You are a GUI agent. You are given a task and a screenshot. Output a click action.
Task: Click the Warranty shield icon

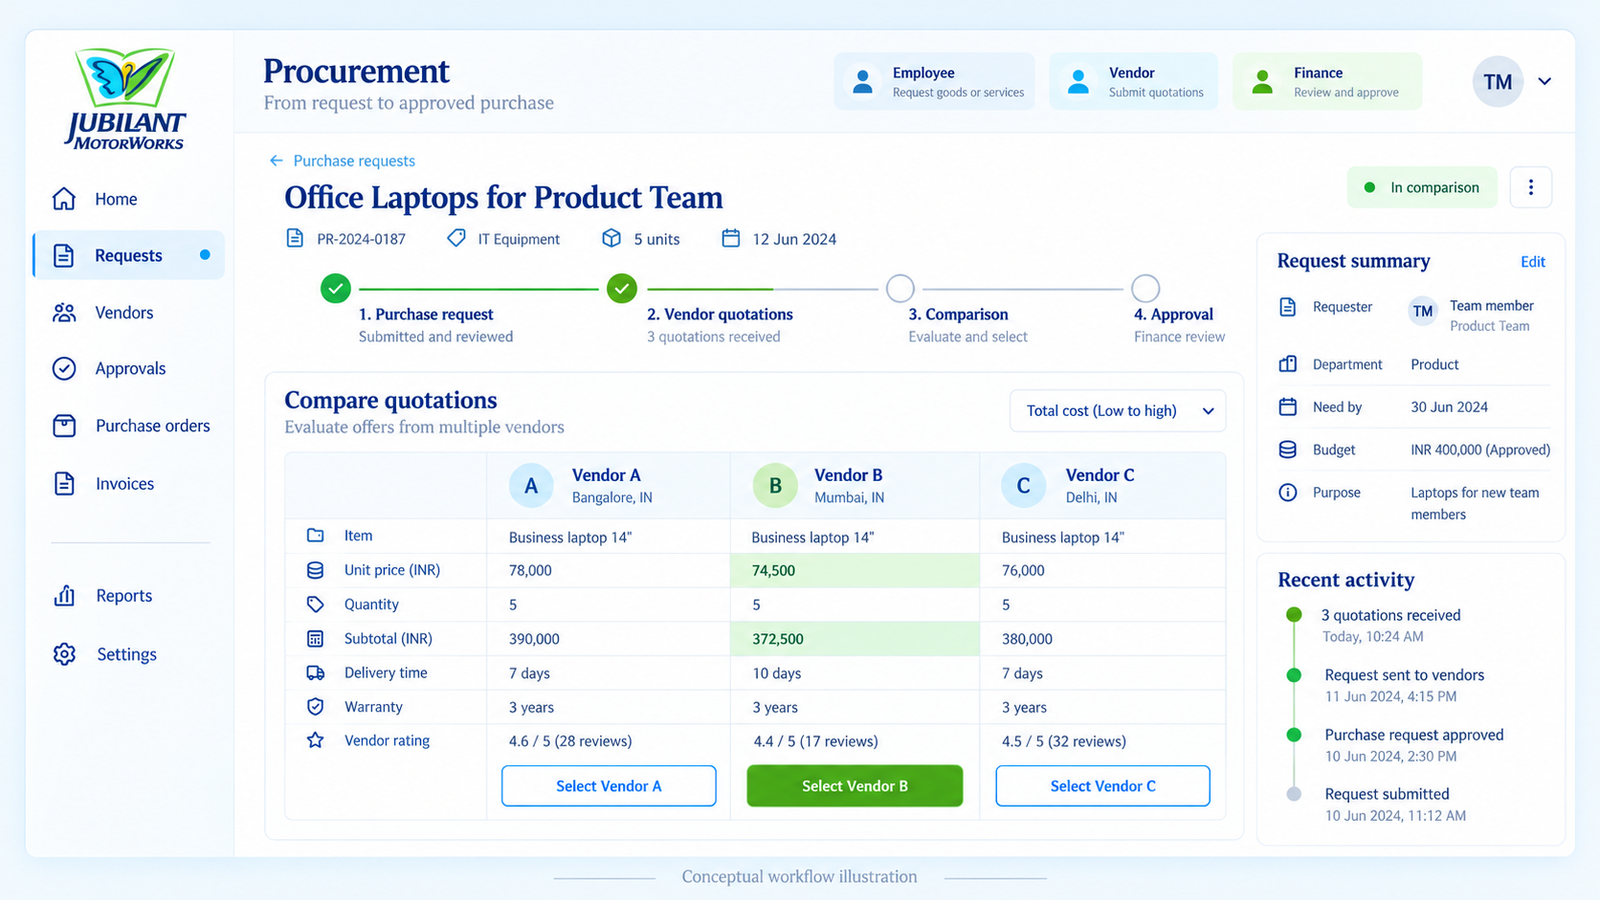point(315,707)
